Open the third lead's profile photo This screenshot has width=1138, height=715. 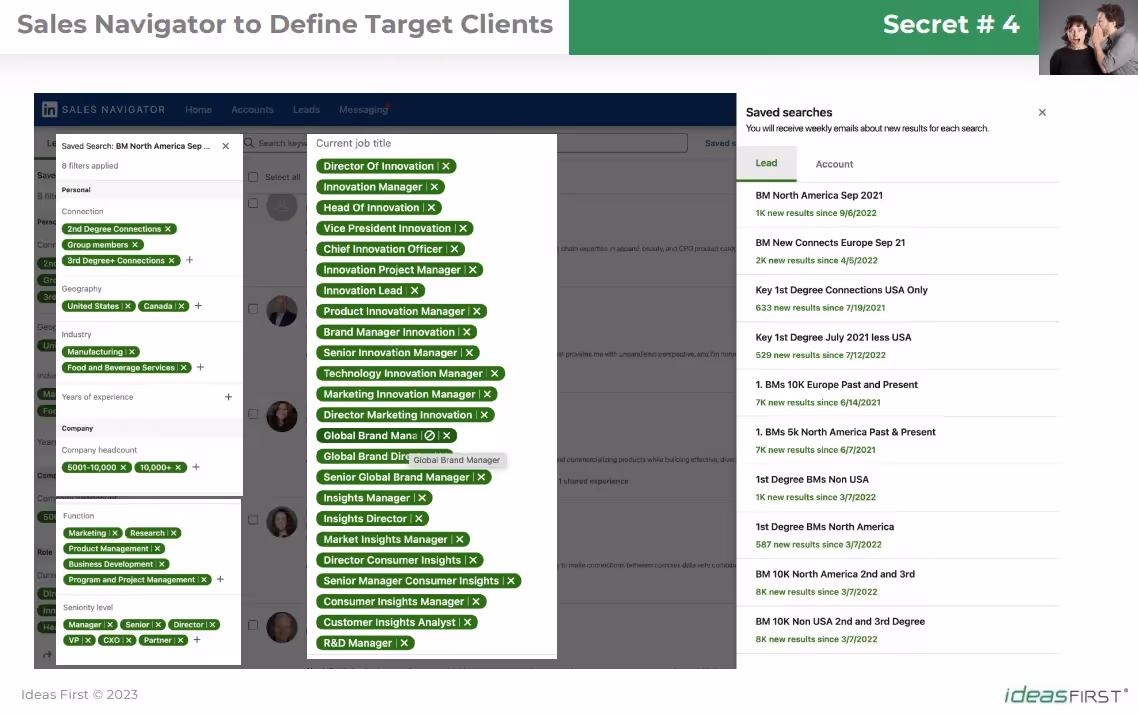282,417
